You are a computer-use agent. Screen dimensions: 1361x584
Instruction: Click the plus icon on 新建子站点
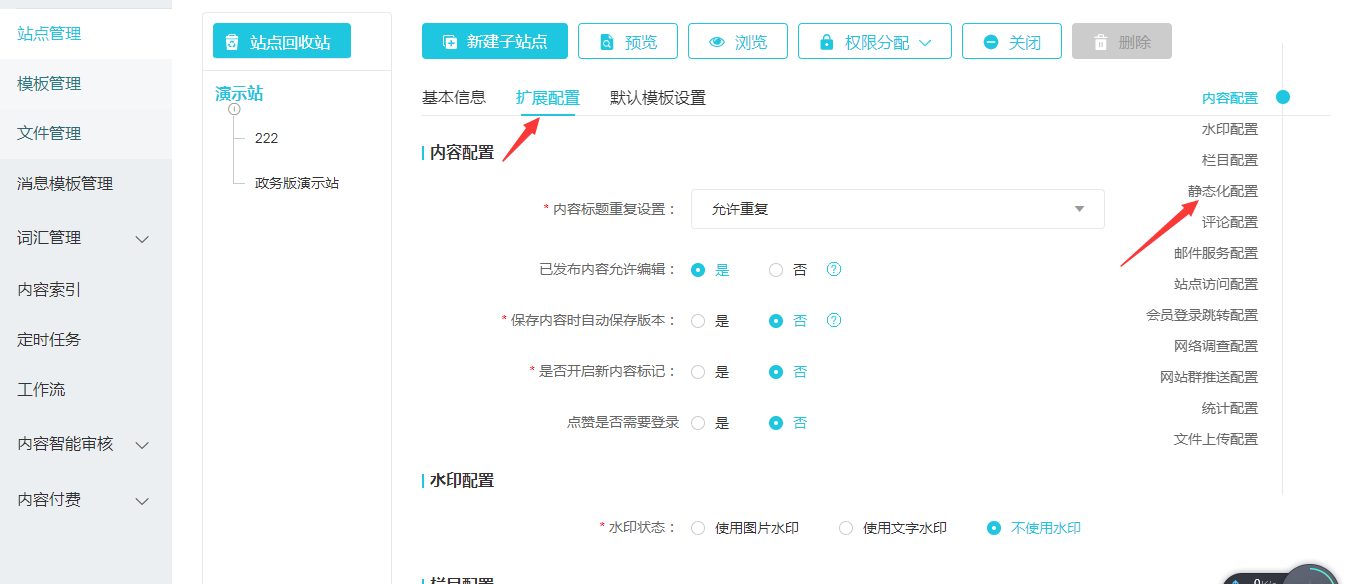pyautogui.click(x=450, y=42)
